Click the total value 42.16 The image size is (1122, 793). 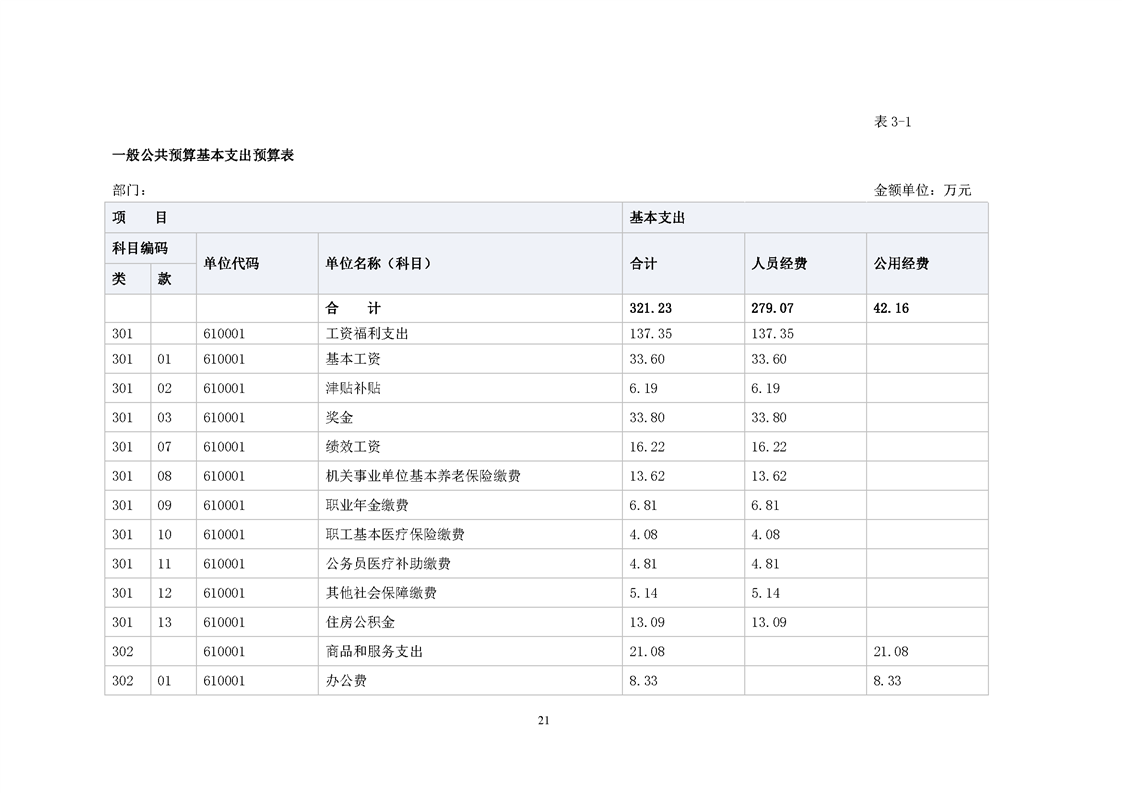[891, 308]
